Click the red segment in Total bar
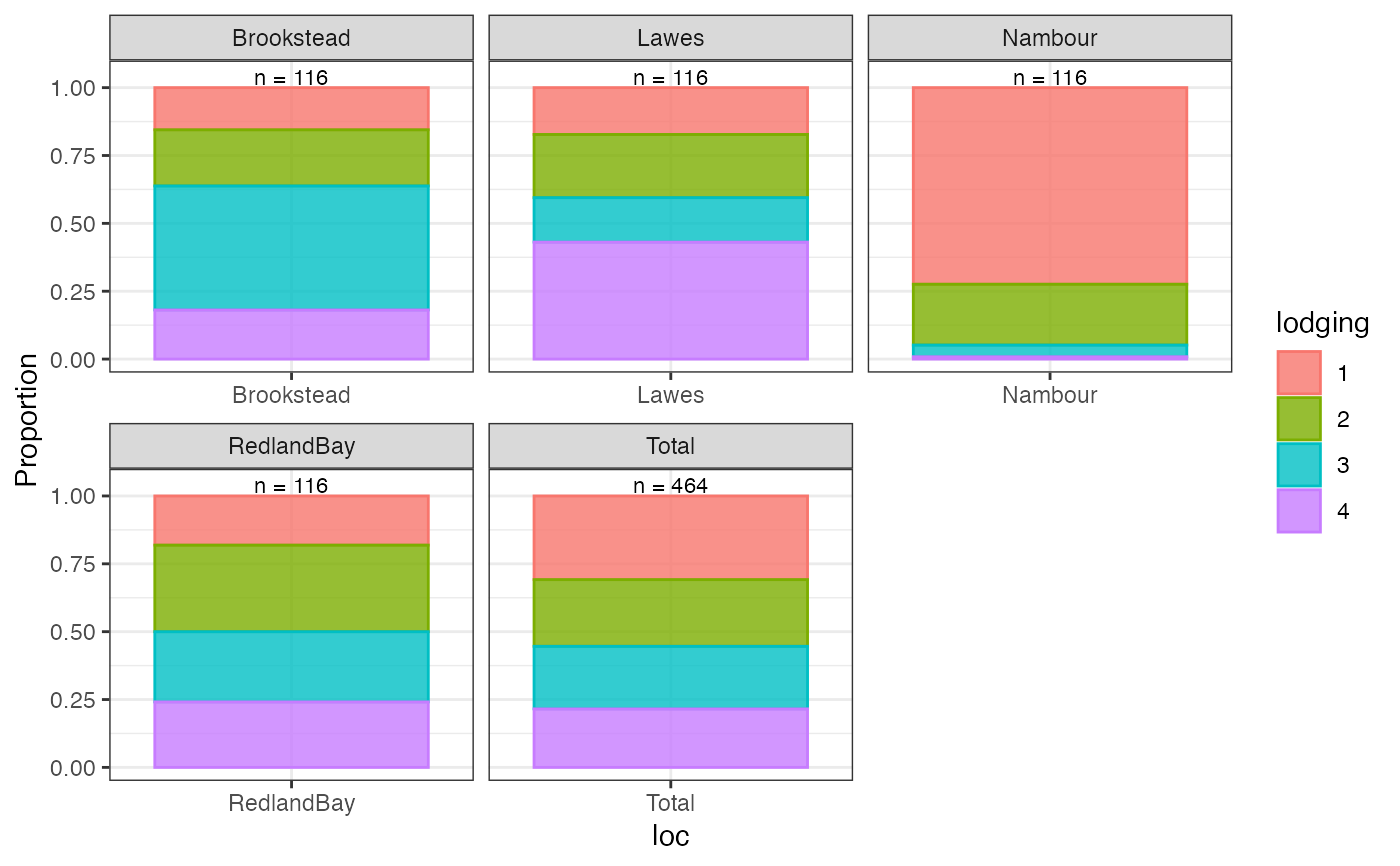 point(671,538)
